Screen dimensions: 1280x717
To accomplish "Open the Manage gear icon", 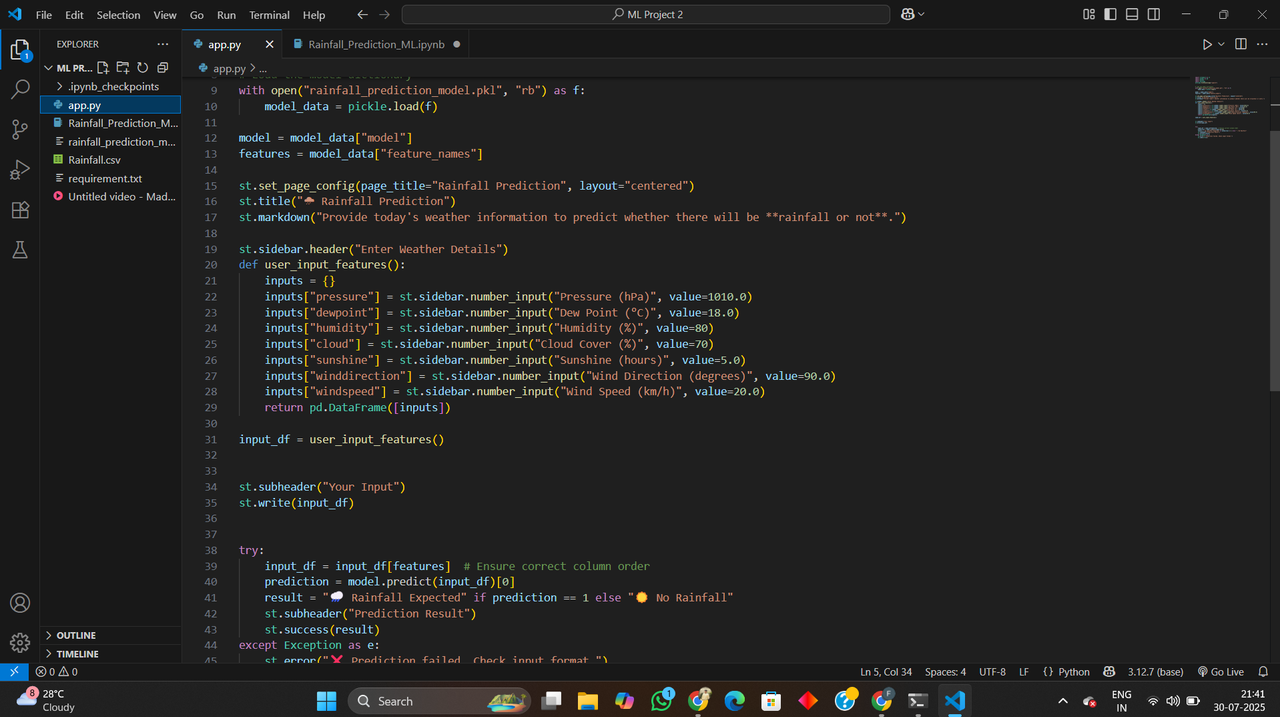I will click(x=20, y=642).
